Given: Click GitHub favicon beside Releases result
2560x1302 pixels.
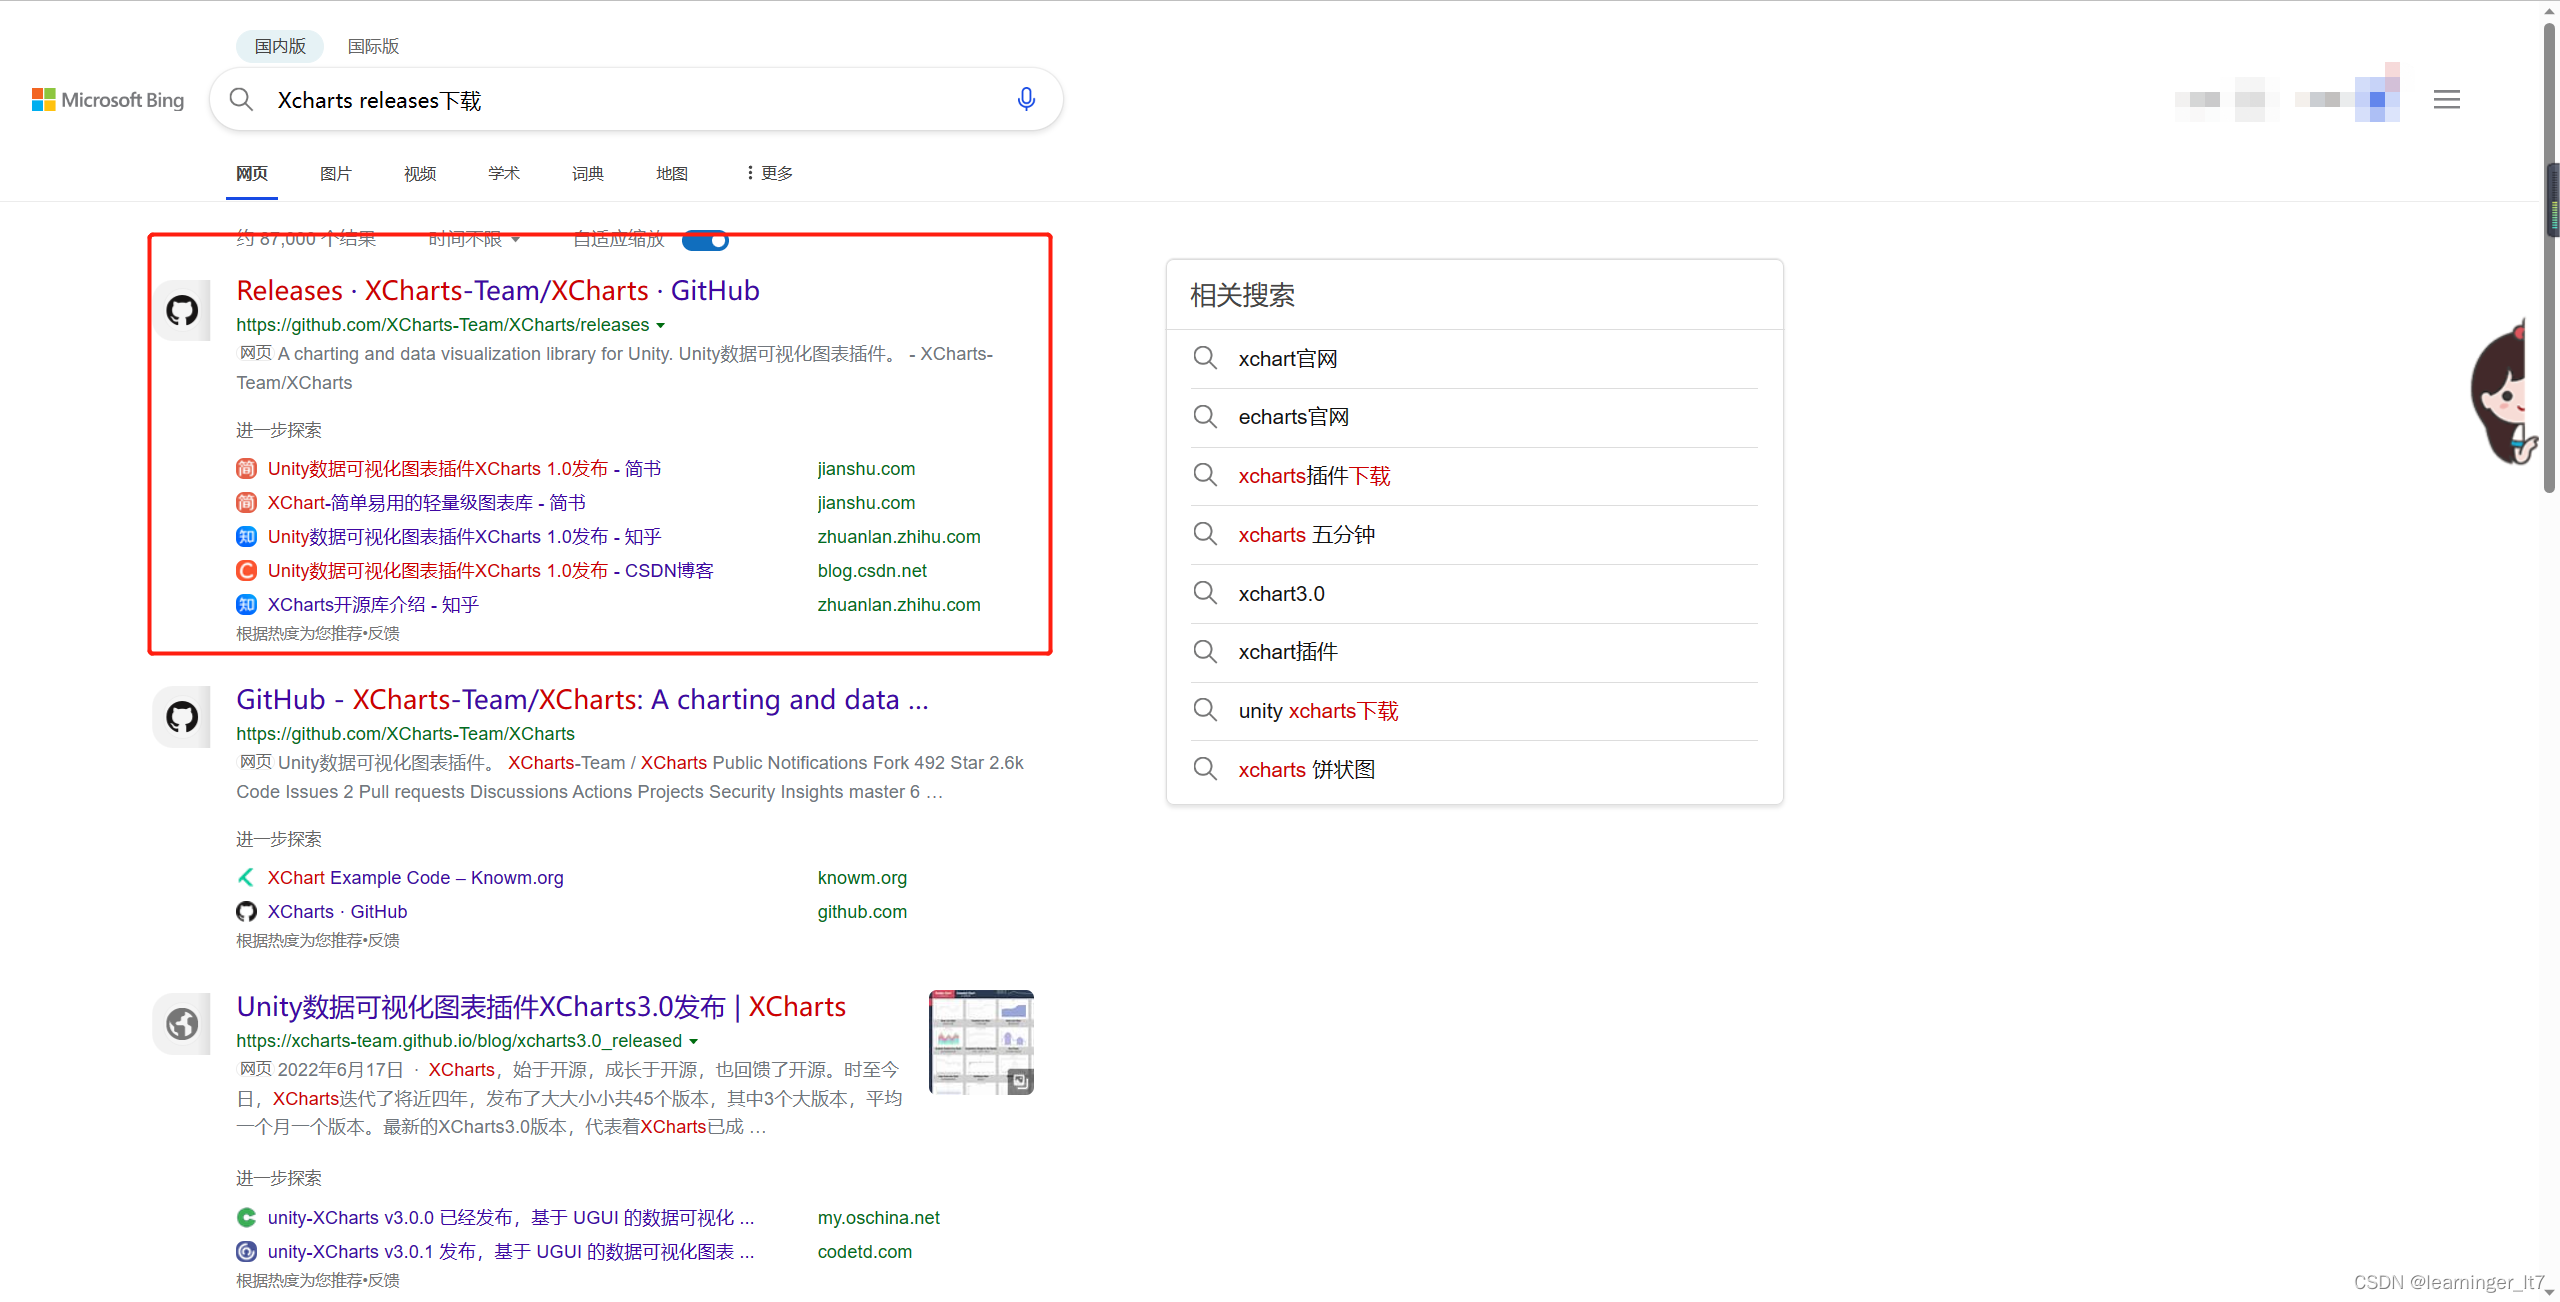Looking at the screenshot, I should click(x=182, y=310).
